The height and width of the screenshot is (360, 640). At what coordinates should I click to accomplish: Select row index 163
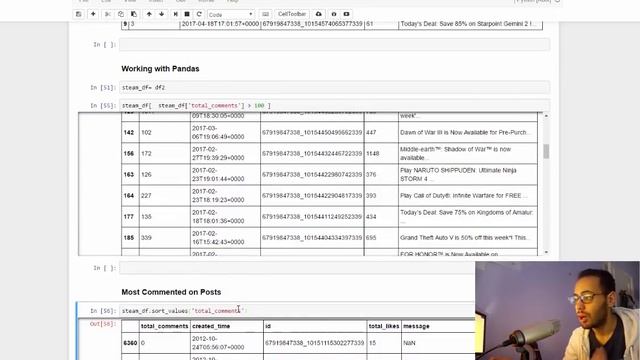point(129,174)
